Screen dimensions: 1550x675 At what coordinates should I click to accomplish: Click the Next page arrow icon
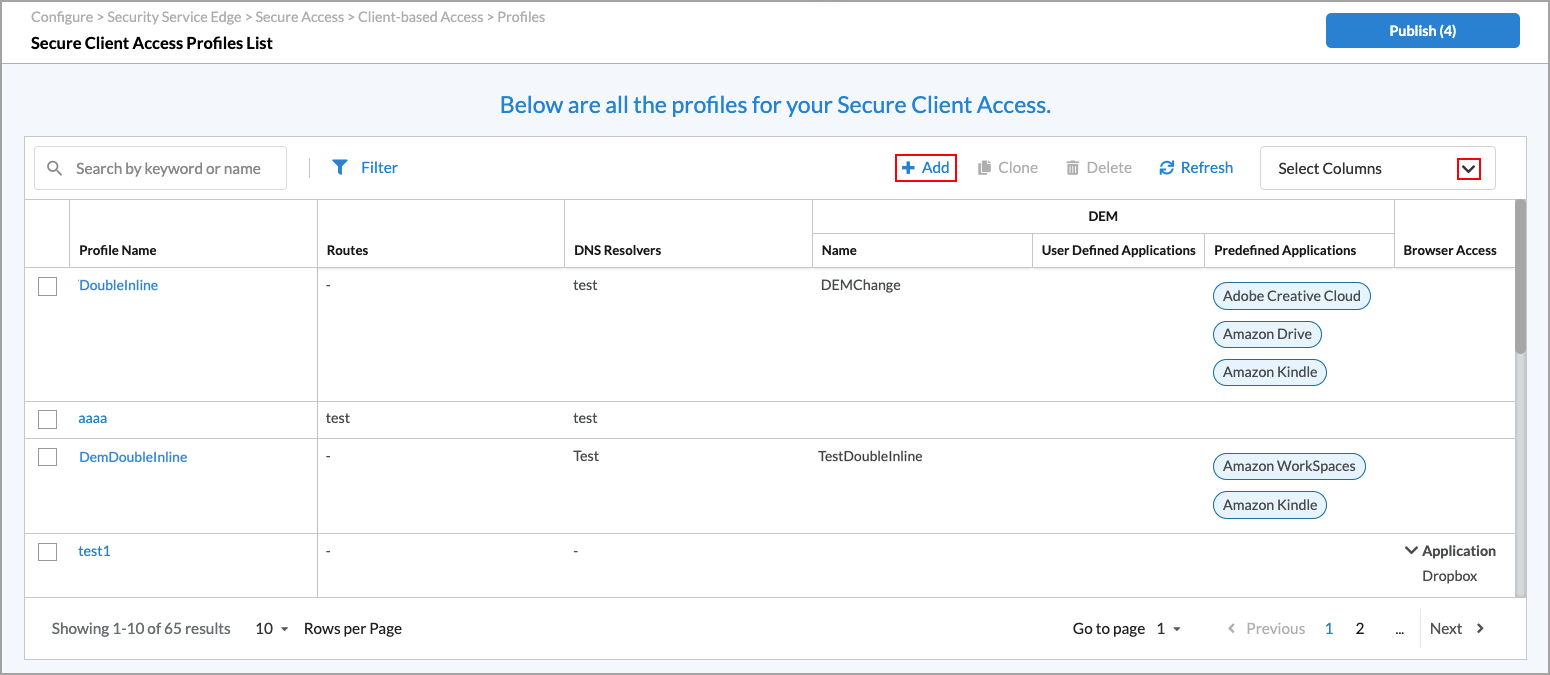point(1481,629)
